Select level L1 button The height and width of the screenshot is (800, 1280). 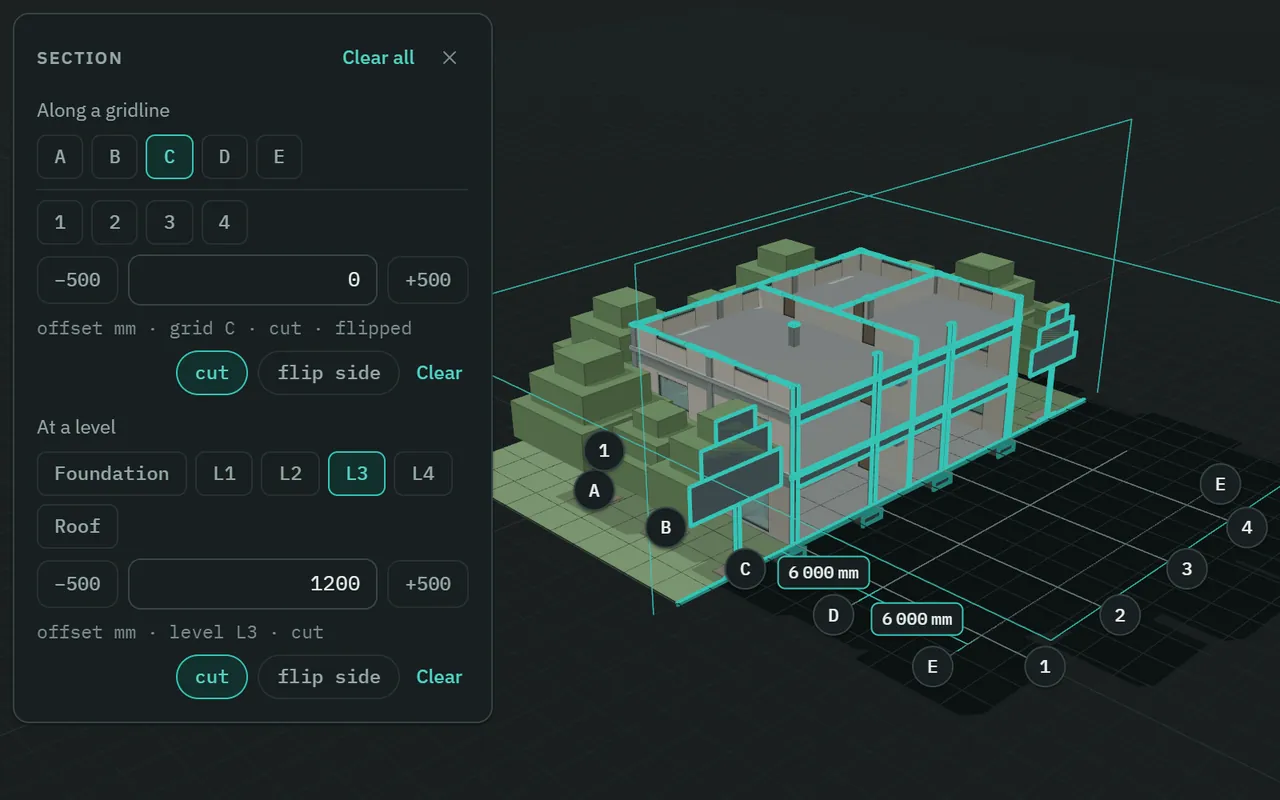click(224, 474)
